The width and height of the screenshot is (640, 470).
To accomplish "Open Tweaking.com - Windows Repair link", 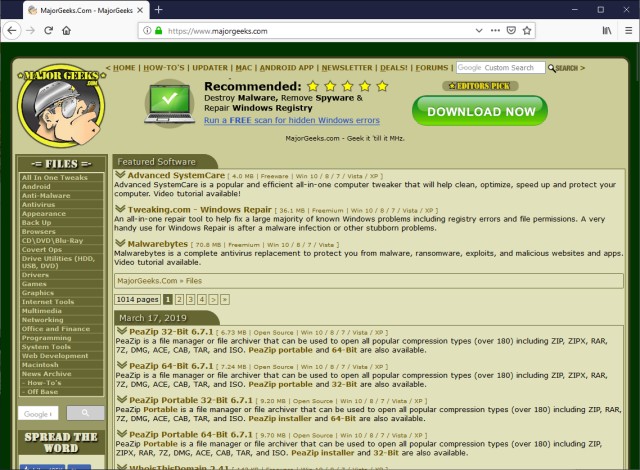I will click(200, 209).
